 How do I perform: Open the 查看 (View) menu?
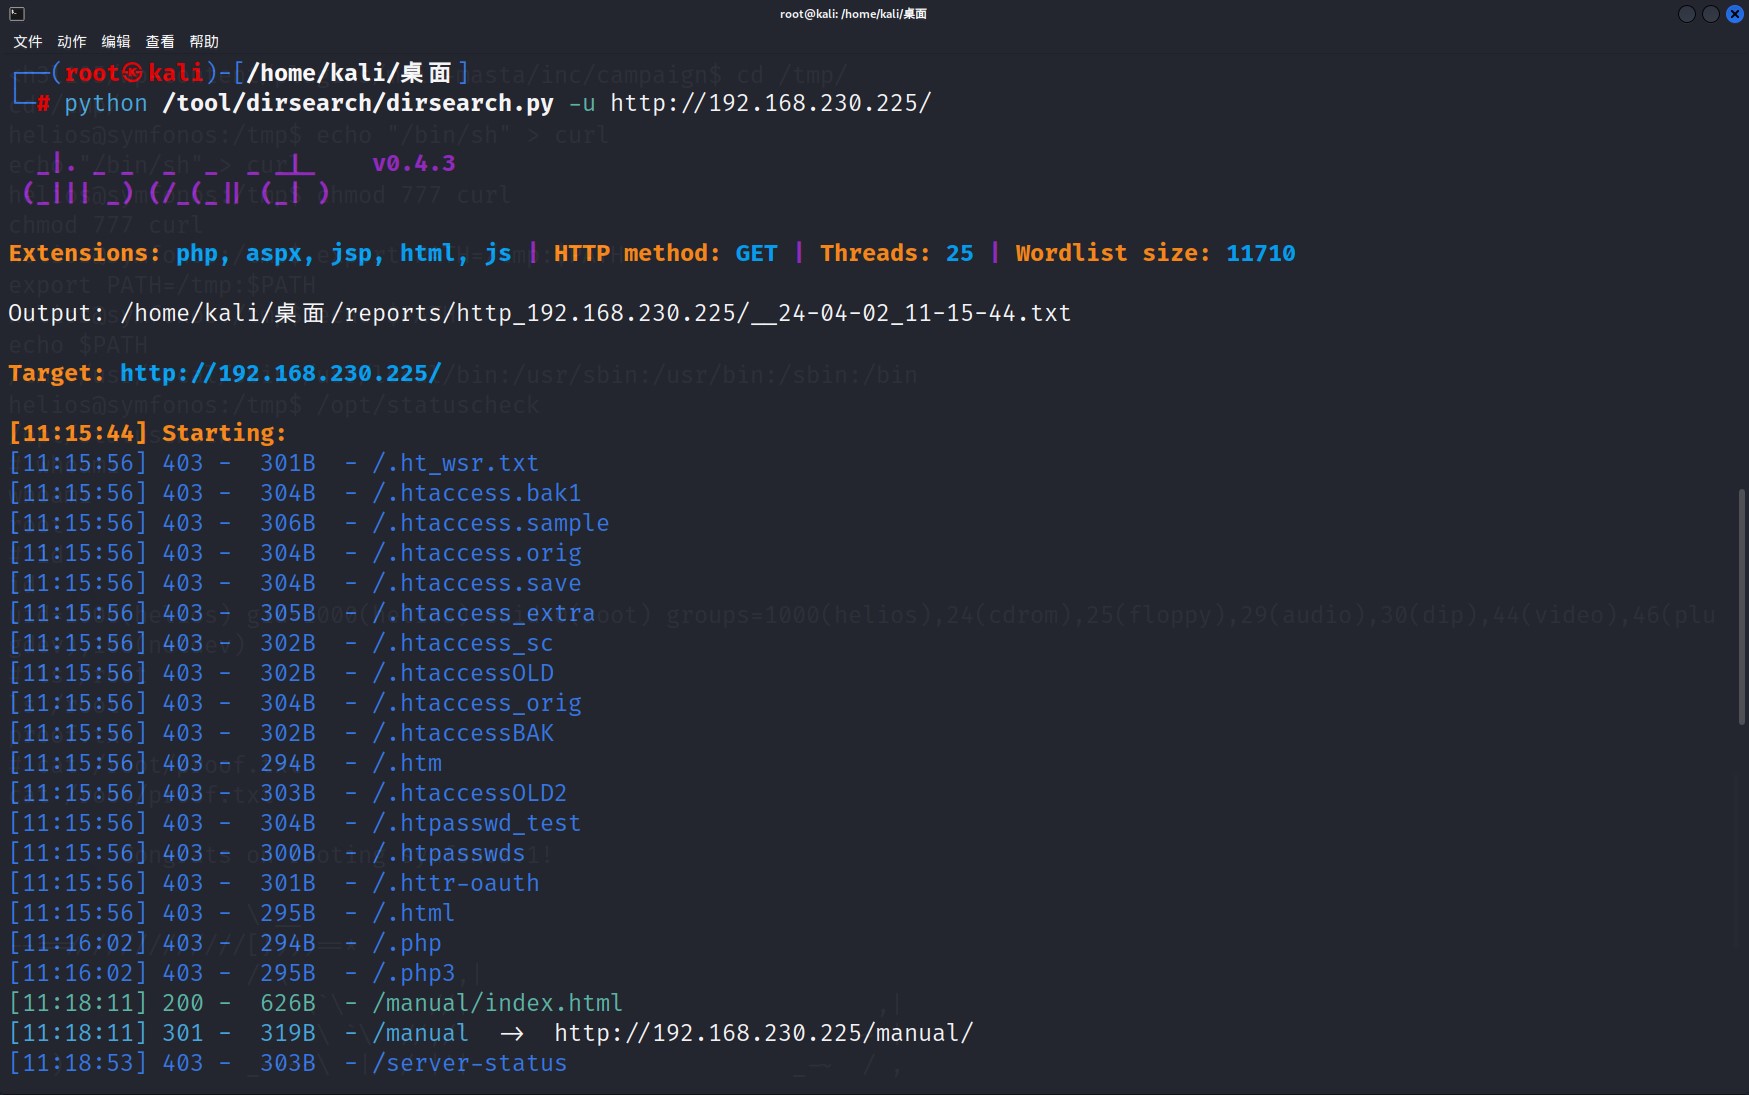(x=159, y=41)
